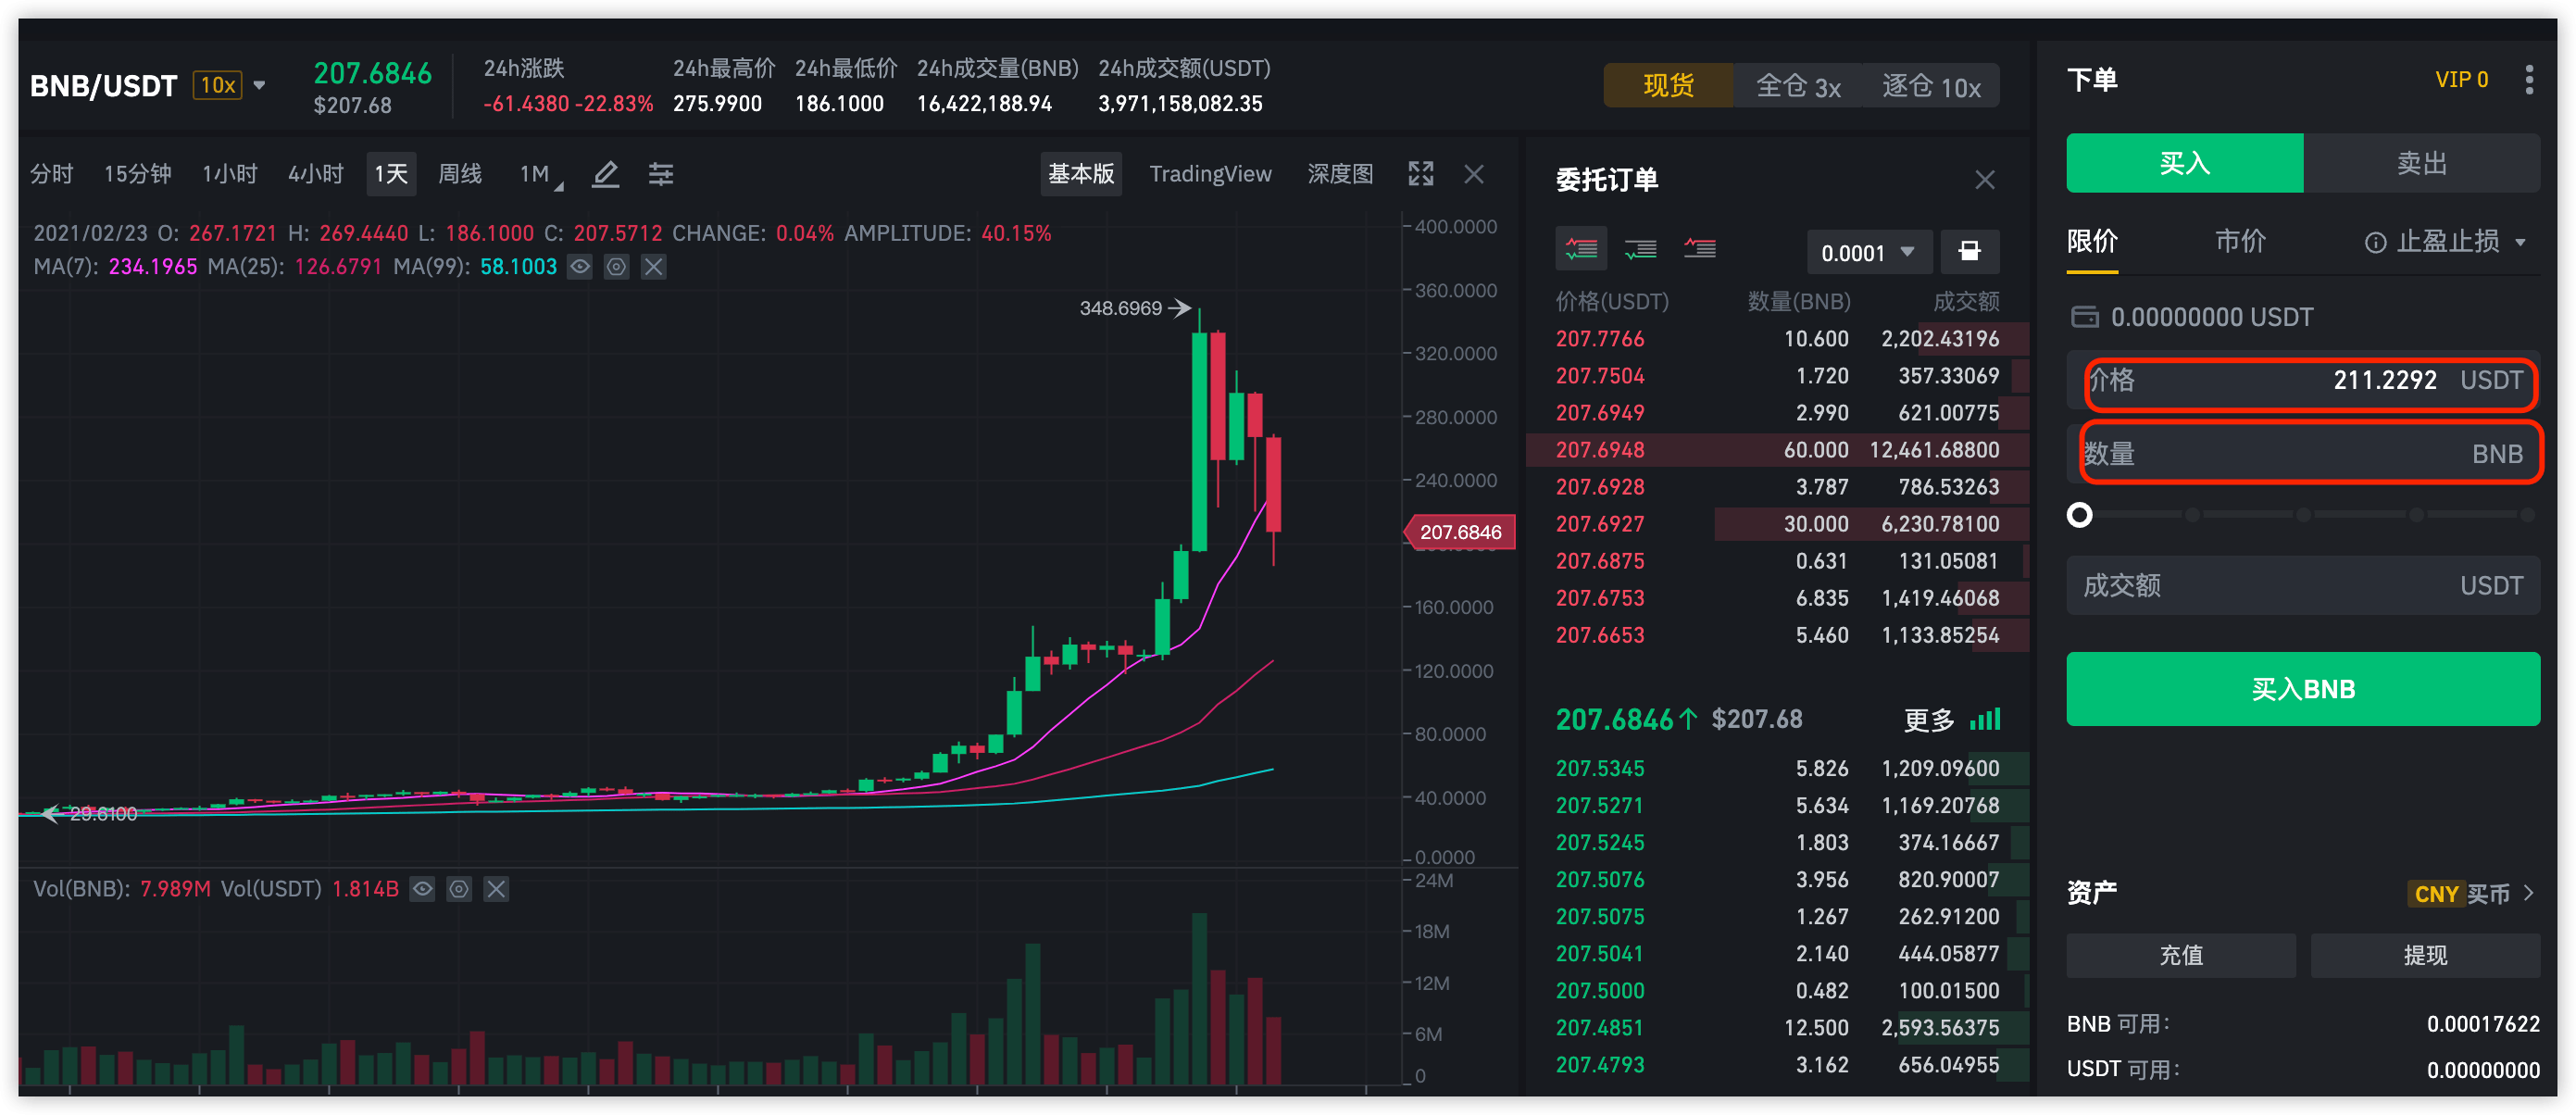Click the order book layout toggle icon
Image resolution: width=2576 pixels, height=1115 pixels.
click(1970, 251)
